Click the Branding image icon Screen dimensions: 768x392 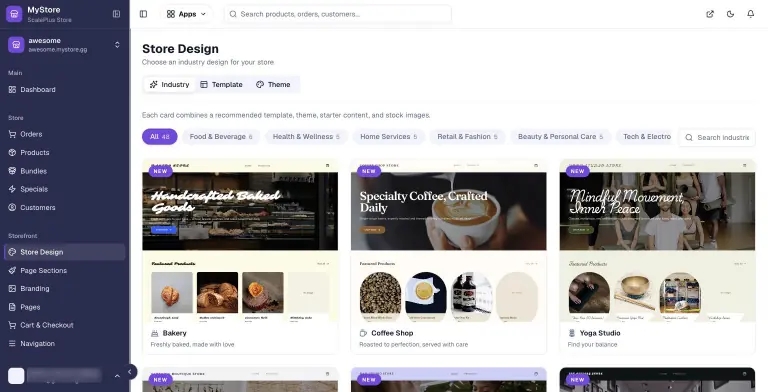(x=12, y=289)
